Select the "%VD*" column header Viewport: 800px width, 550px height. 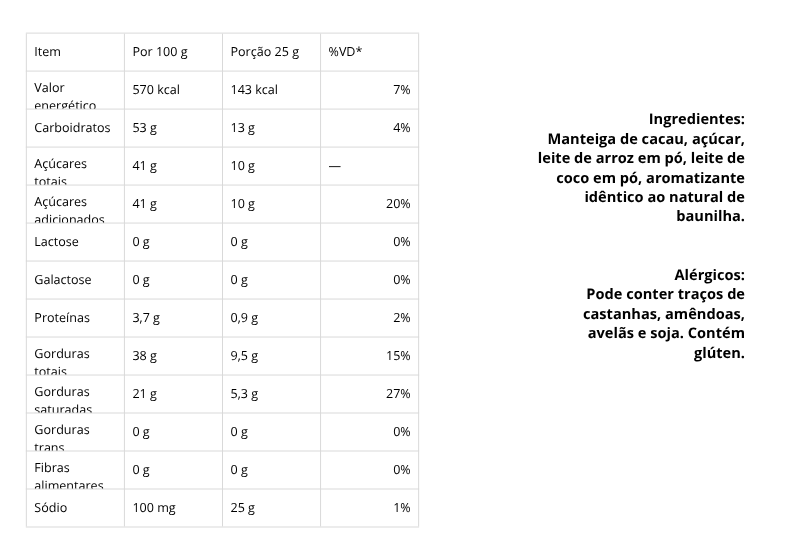[345, 52]
